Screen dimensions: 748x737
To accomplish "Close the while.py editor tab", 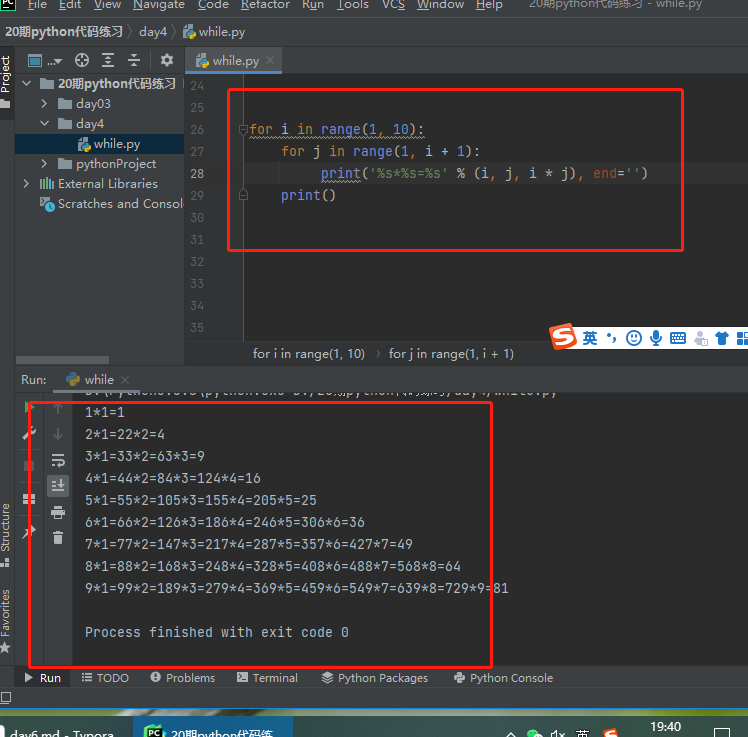I will [x=270, y=60].
